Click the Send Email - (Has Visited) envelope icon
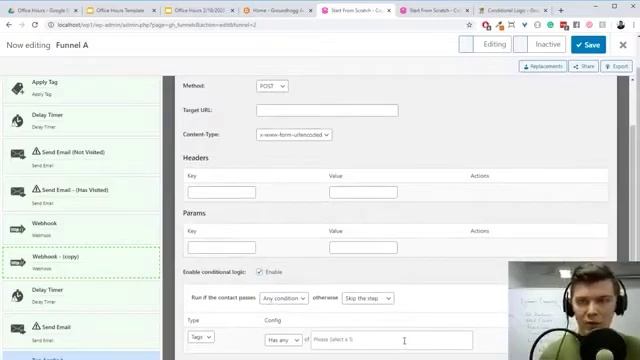 [x=18, y=192]
